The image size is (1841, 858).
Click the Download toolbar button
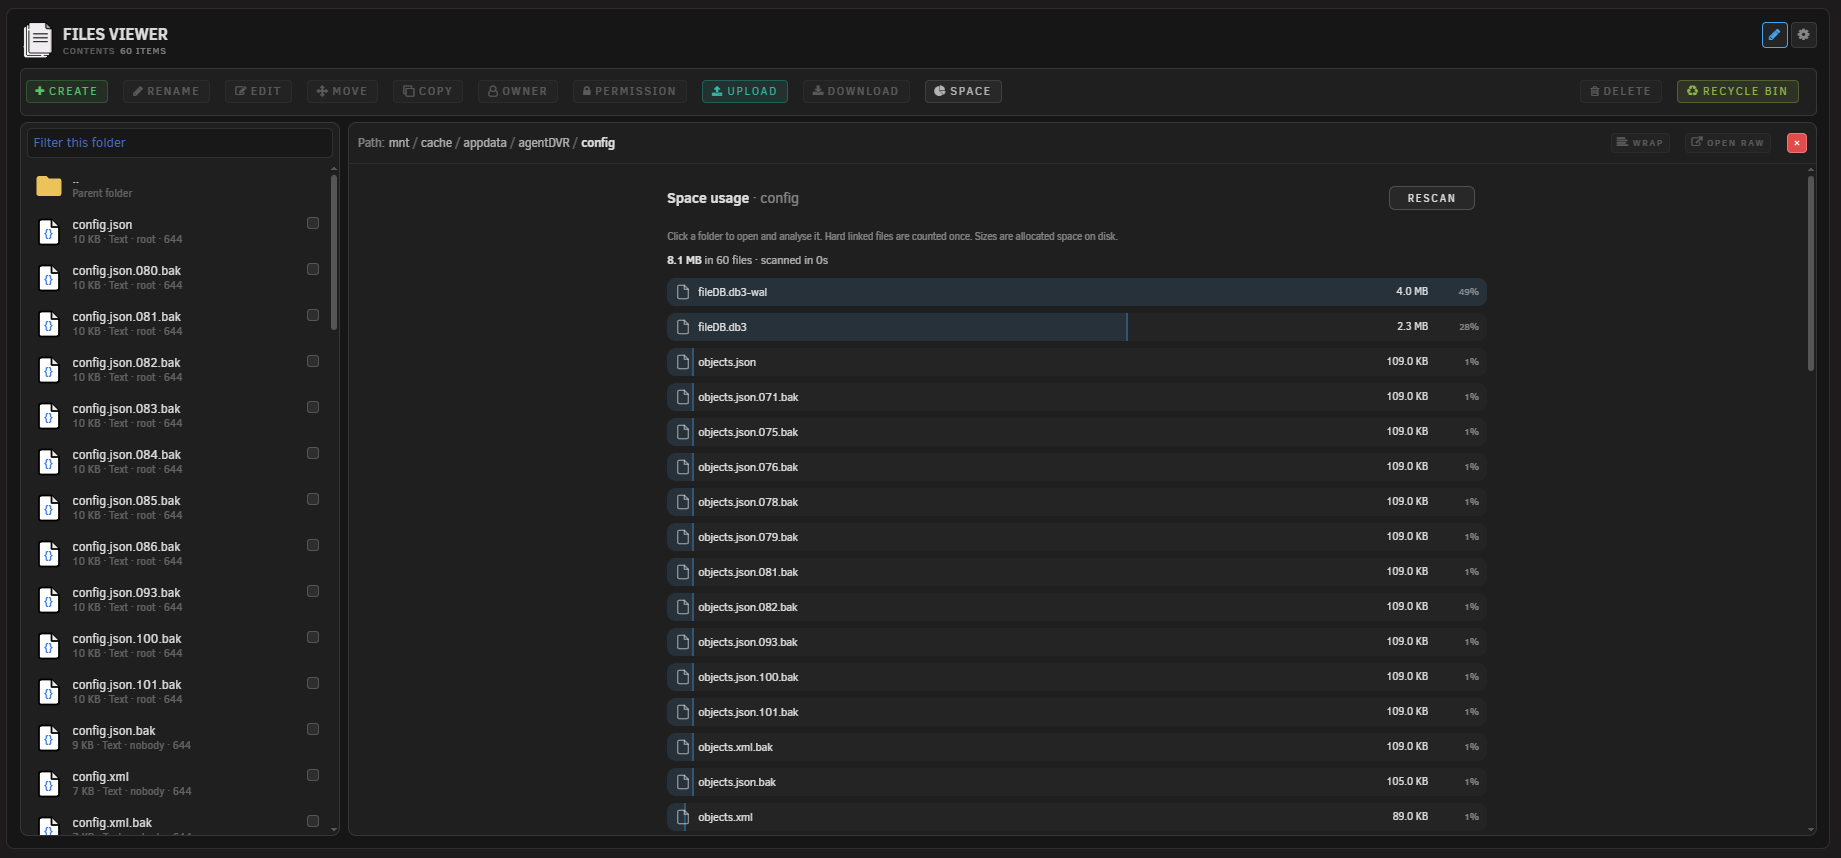click(856, 91)
